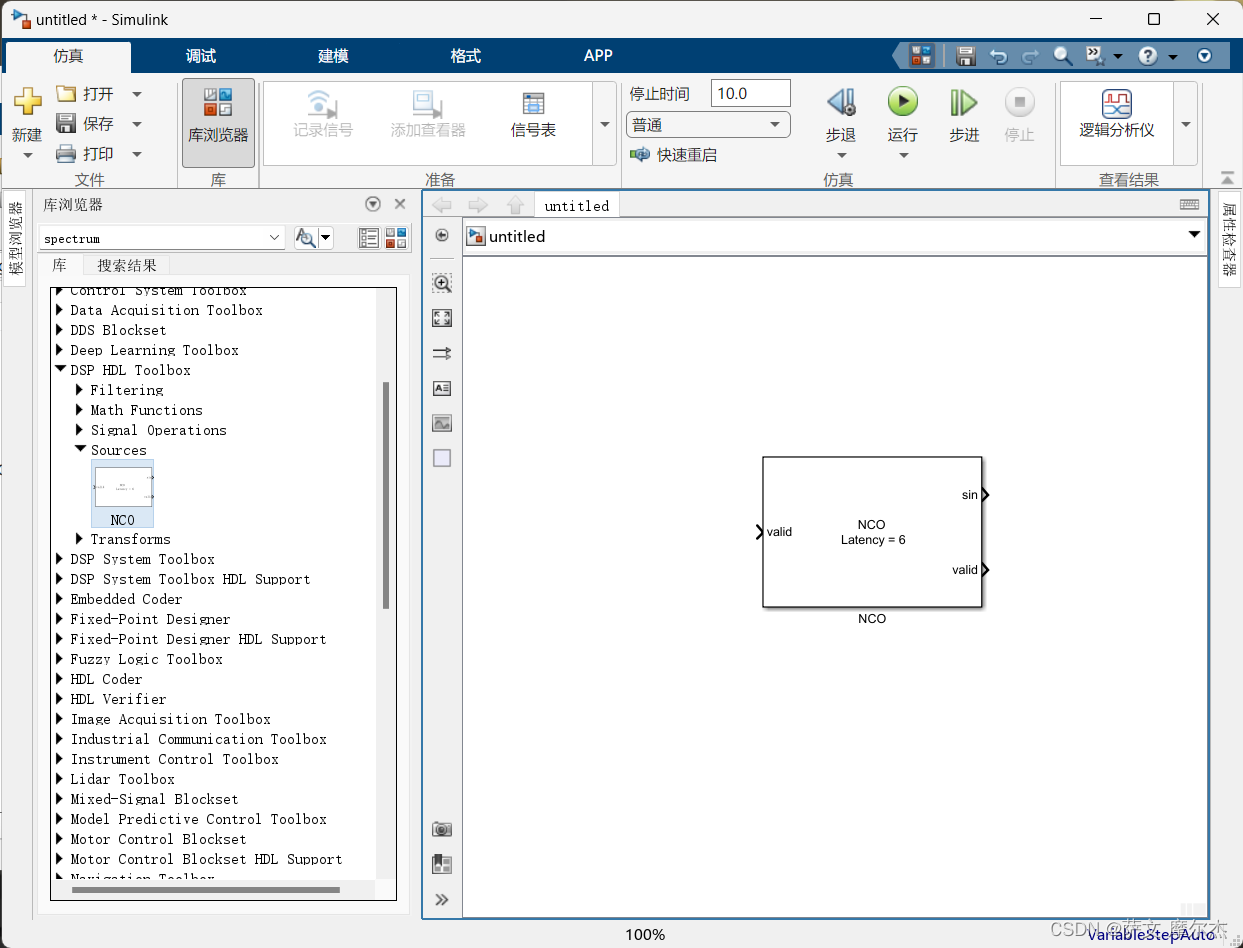This screenshot has height=948, width=1243.
Task: Click the fit-to-view icon on canvas sidebar
Action: coord(441,318)
